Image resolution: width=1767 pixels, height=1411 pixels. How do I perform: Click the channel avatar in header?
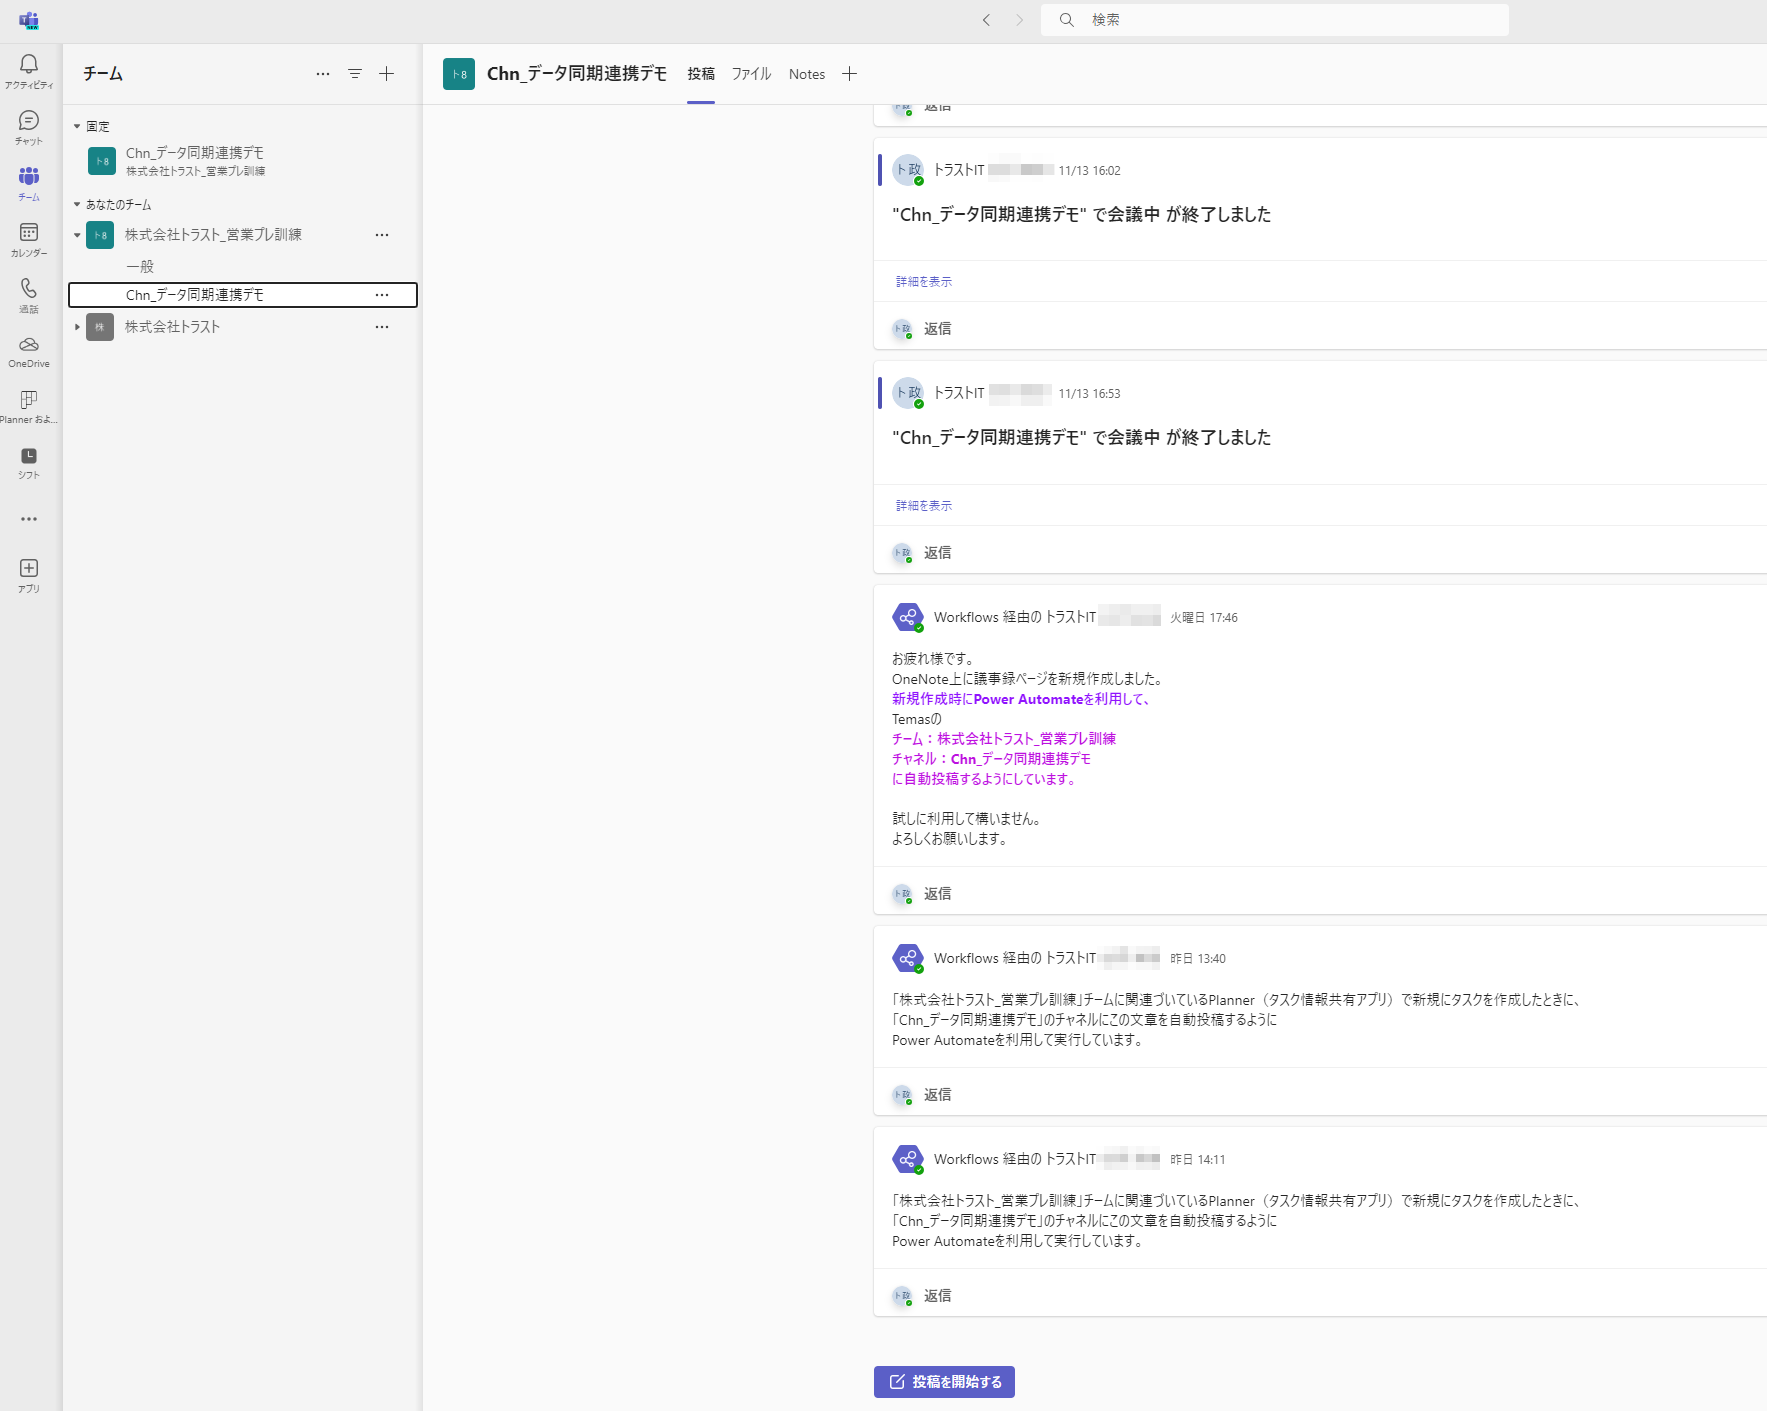459,74
